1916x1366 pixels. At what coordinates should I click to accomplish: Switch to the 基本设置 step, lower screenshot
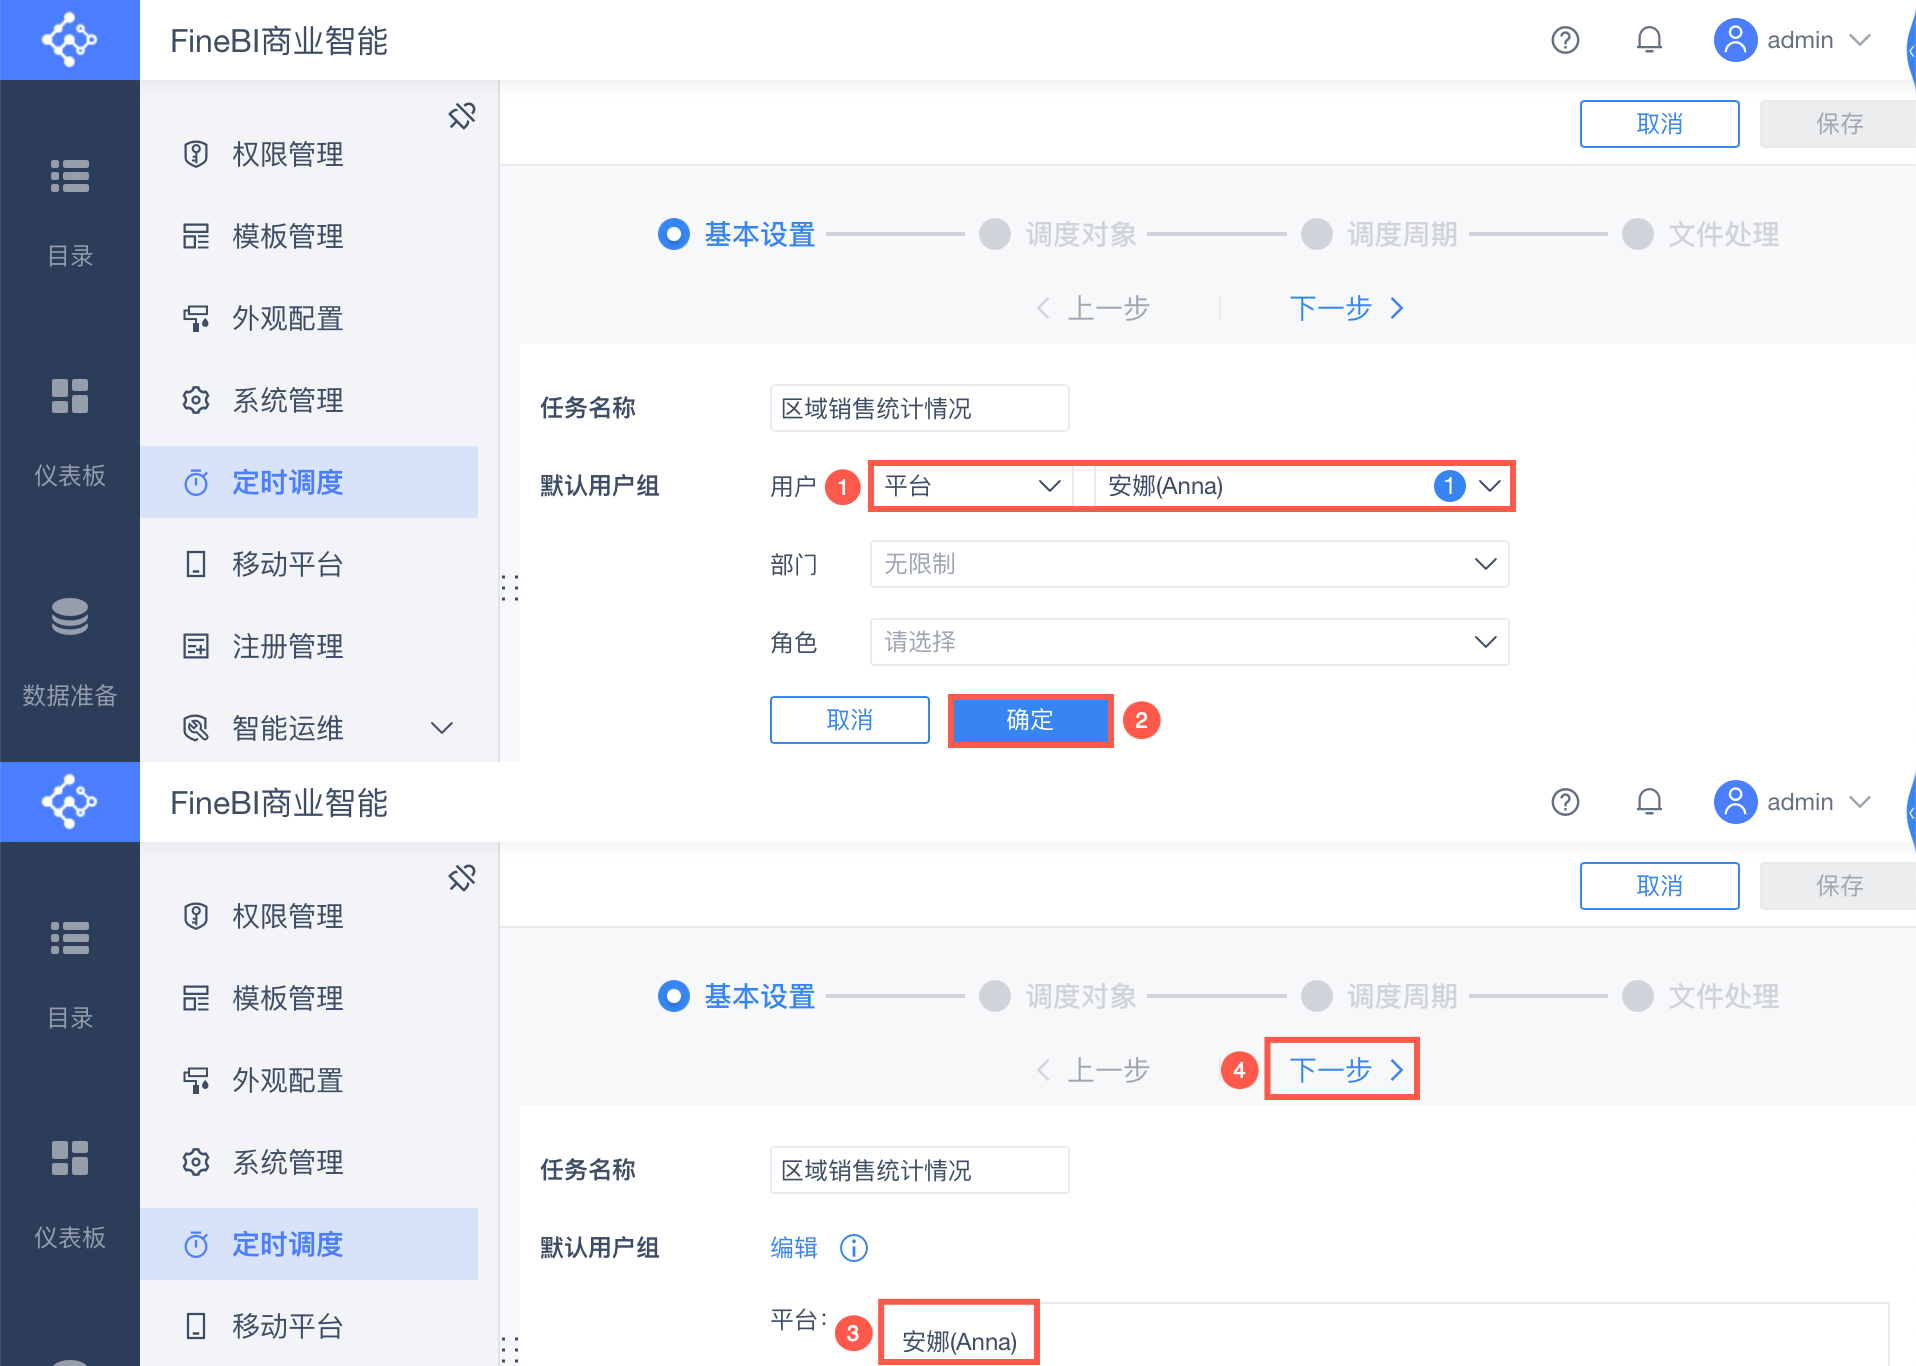(737, 996)
